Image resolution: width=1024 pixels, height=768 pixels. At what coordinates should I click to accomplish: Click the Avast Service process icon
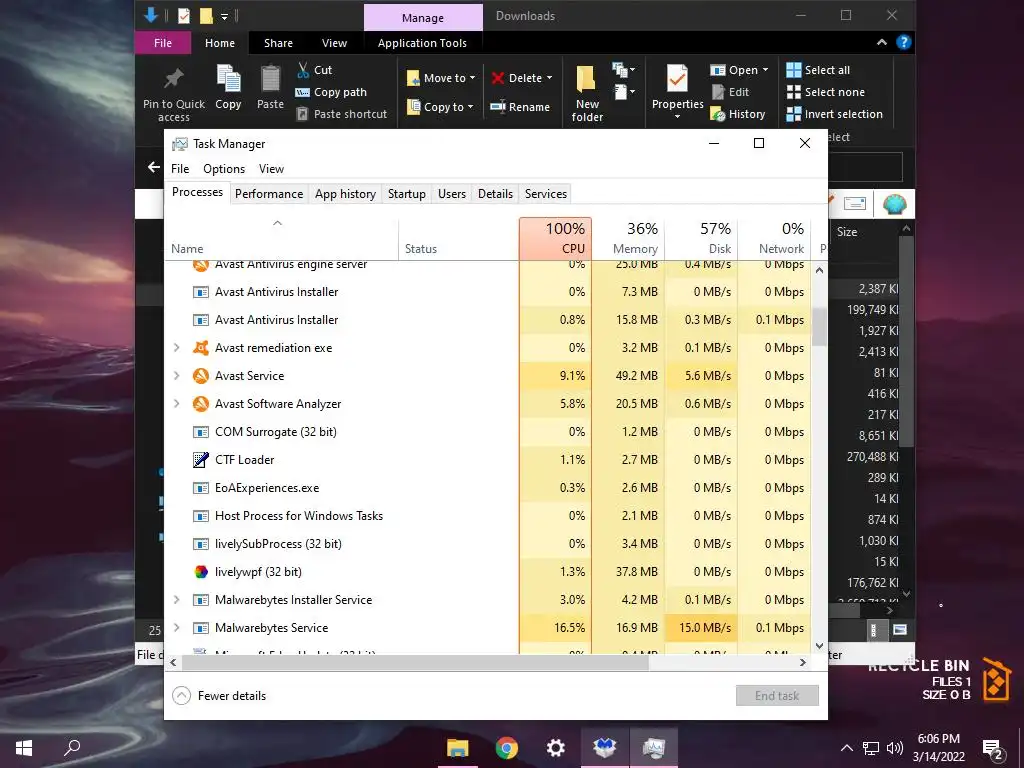200,376
